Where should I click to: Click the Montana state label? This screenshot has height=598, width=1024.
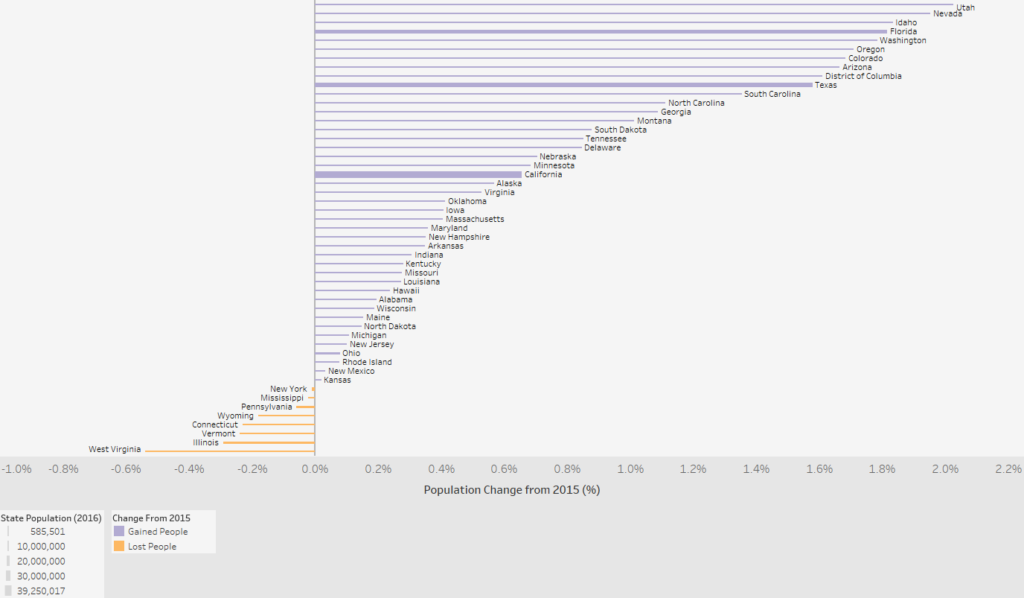tap(654, 121)
